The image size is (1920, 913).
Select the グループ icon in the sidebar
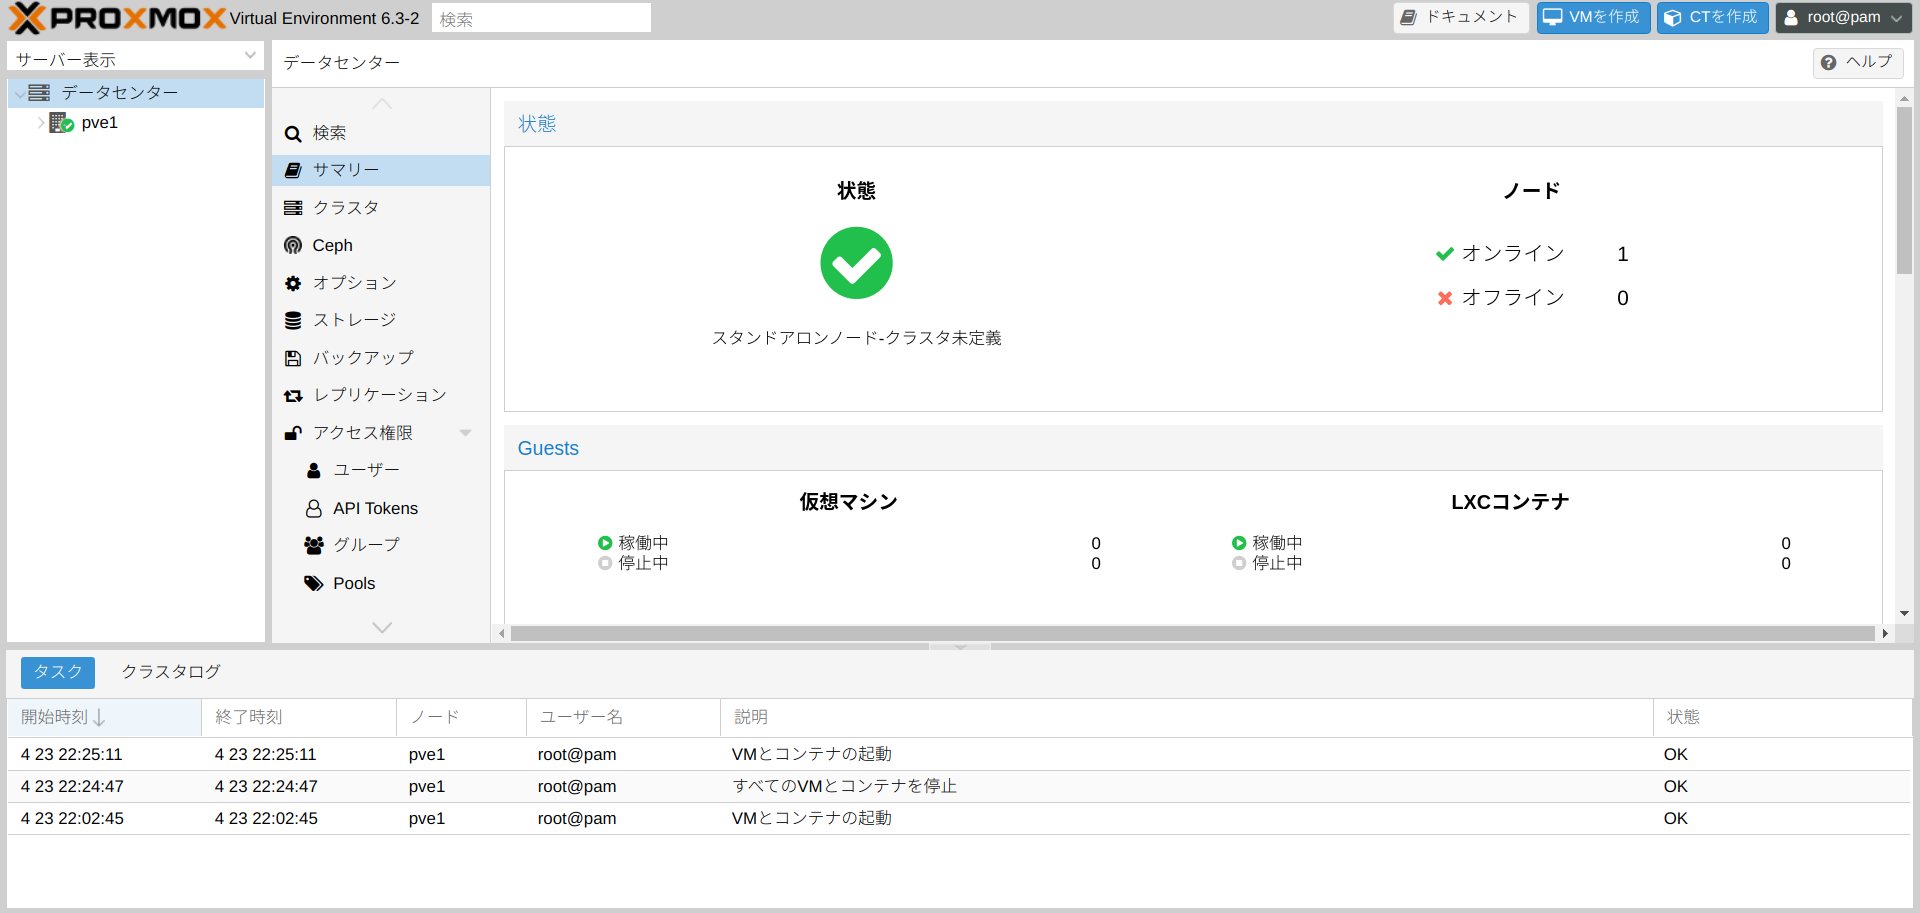[x=313, y=545]
